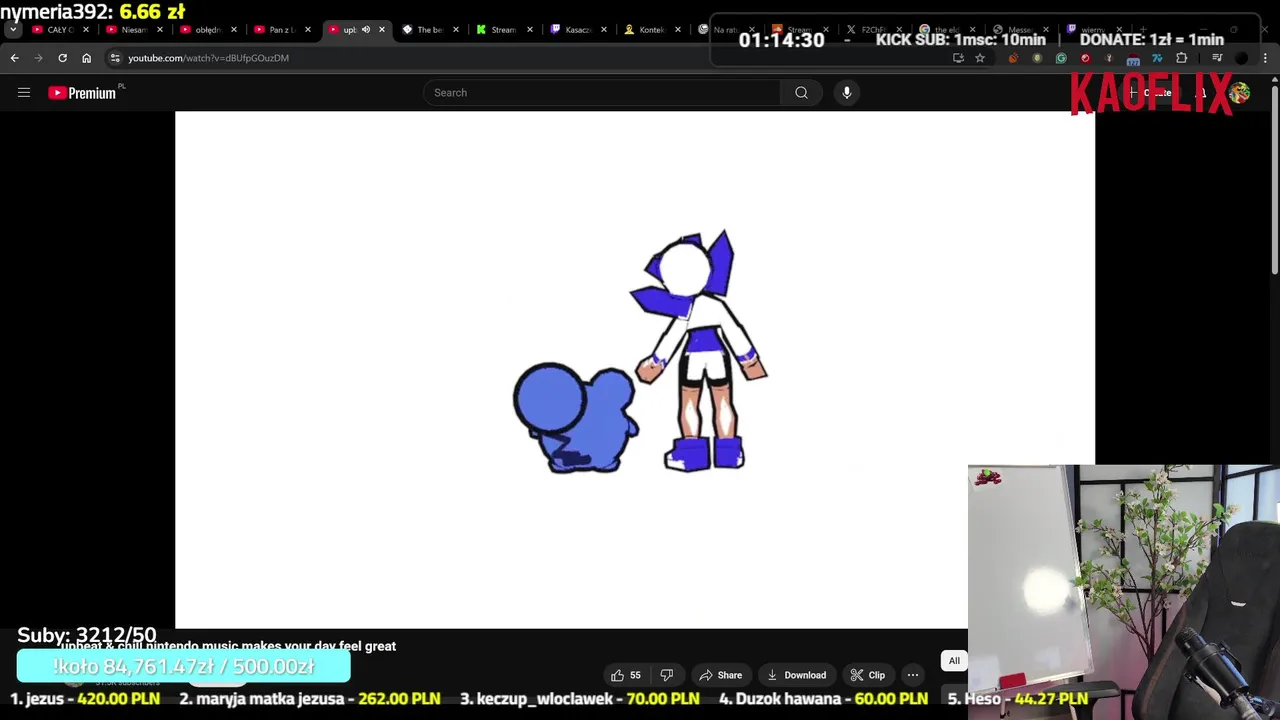Create a clip with Clip button
The height and width of the screenshot is (720, 1280).
point(867,675)
